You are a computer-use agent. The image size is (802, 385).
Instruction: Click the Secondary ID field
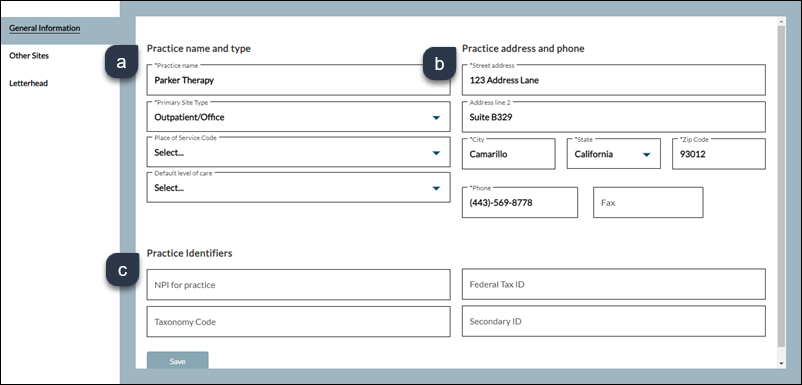click(614, 321)
